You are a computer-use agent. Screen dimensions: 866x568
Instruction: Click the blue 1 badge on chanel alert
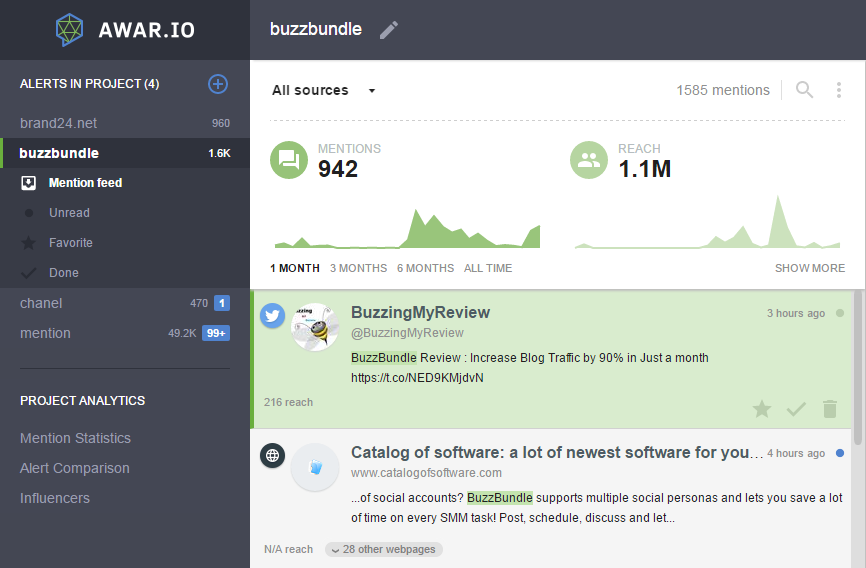point(222,303)
